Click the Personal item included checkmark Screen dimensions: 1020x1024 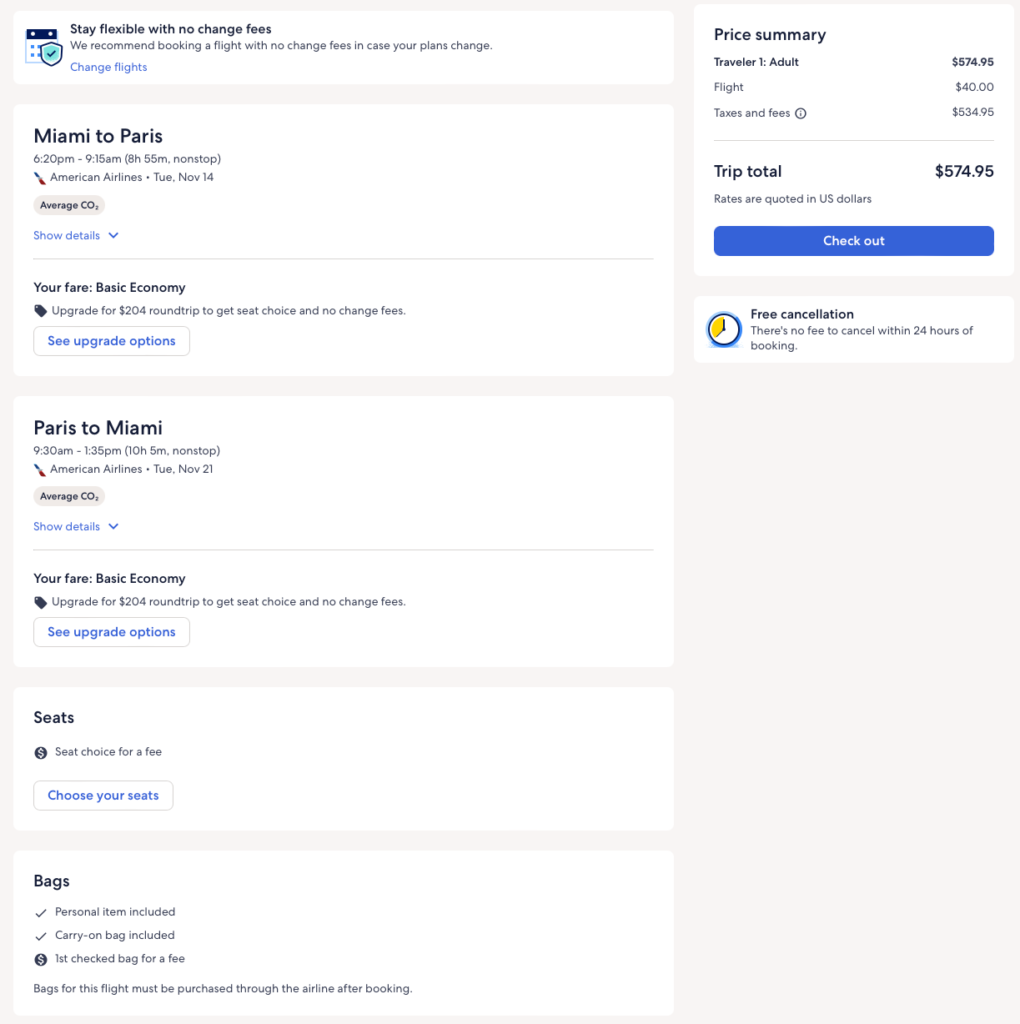pyautogui.click(x=41, y=912)
